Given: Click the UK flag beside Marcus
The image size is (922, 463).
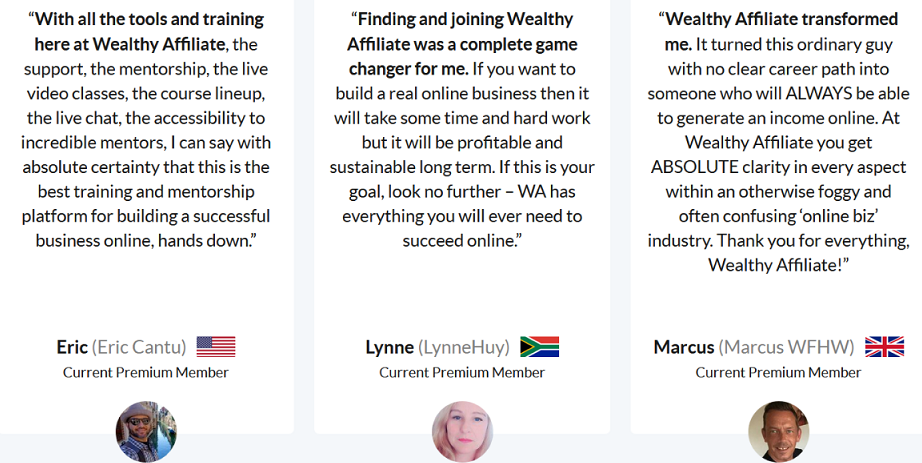Looking at the screenshot, I should [x=884, y=347].
